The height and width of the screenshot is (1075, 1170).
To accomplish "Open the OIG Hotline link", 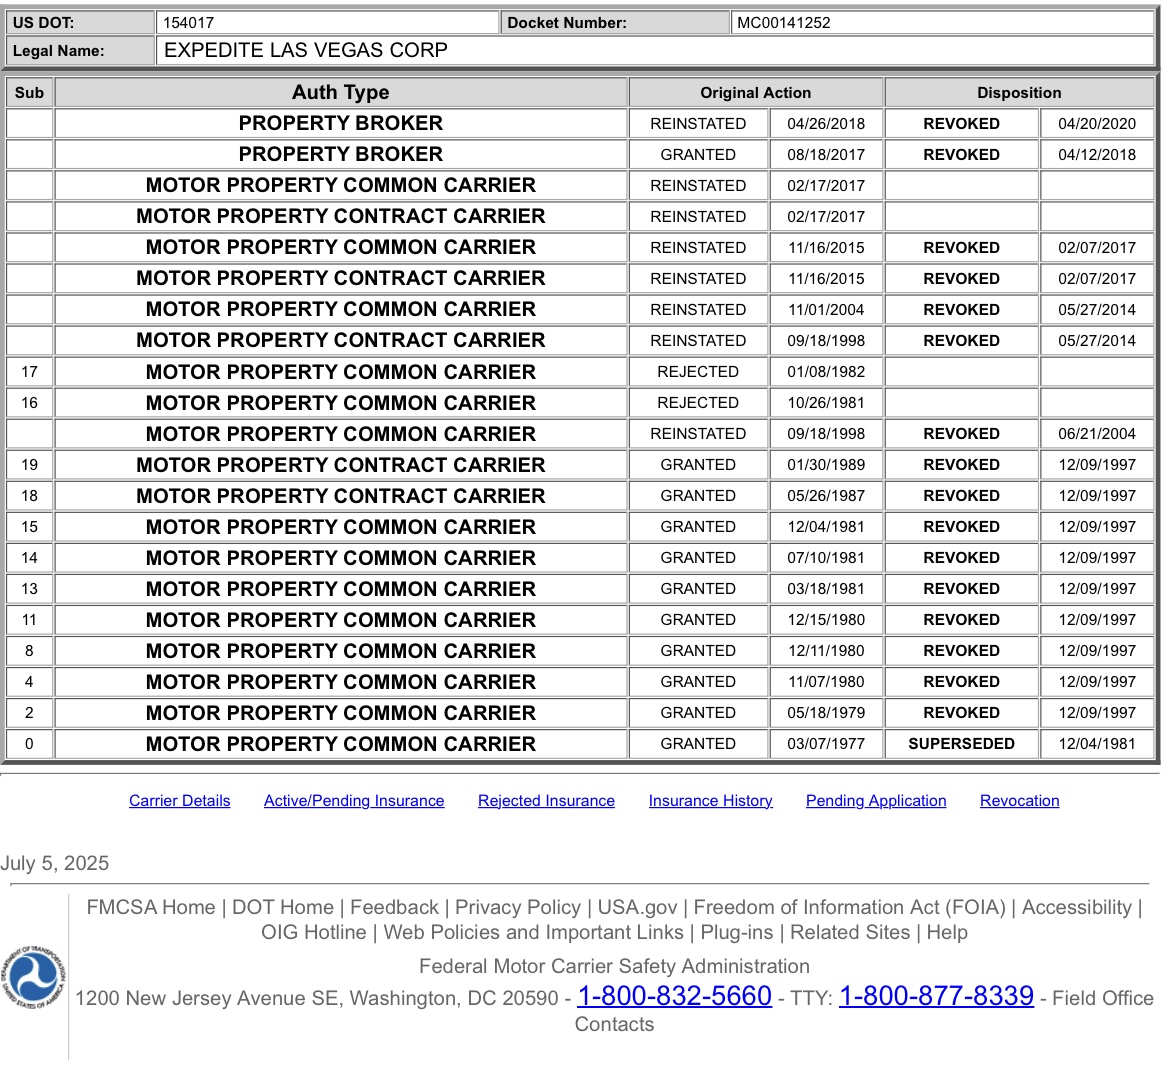I will [x=314, y=932].
